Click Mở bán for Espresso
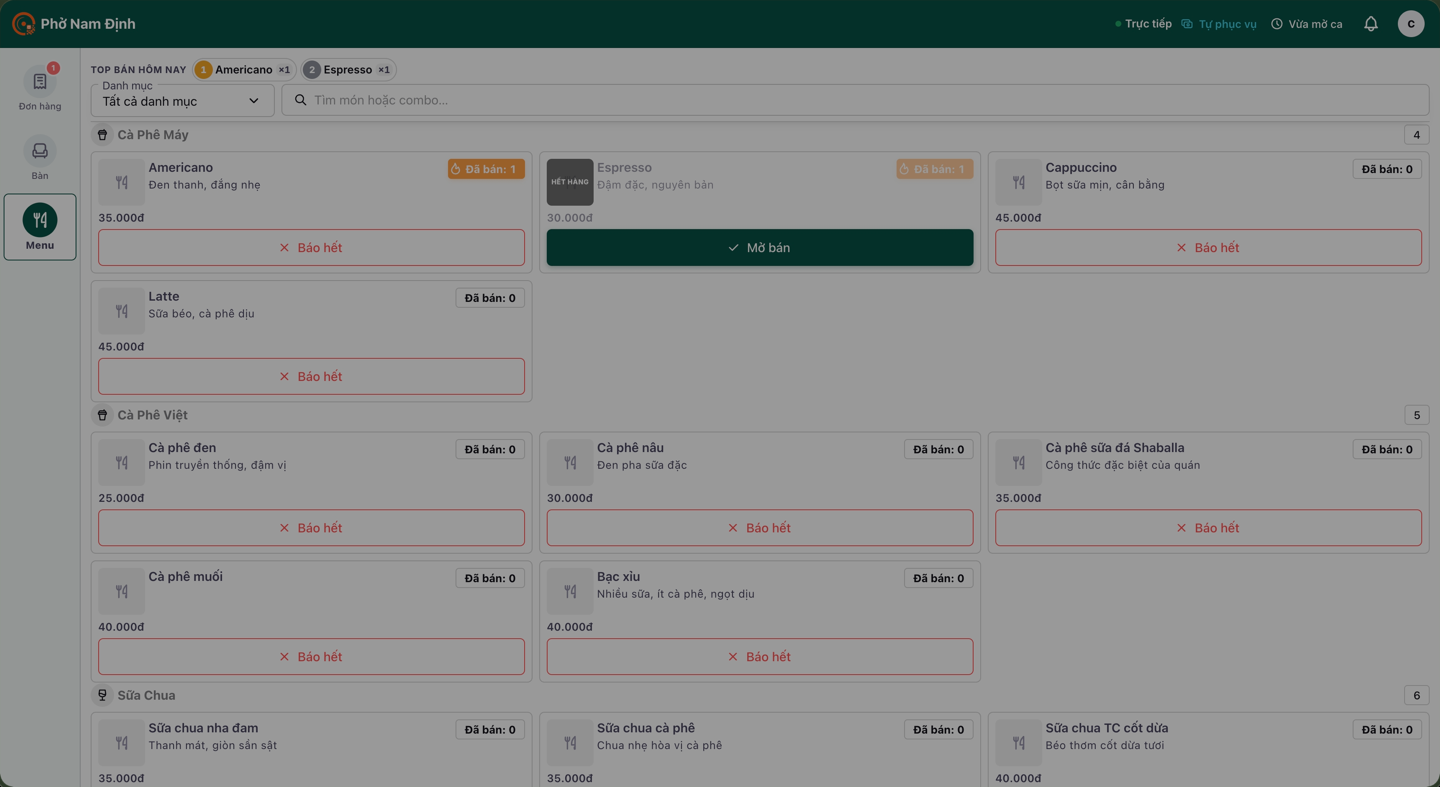1440x787 pixels. click(760, 248)
